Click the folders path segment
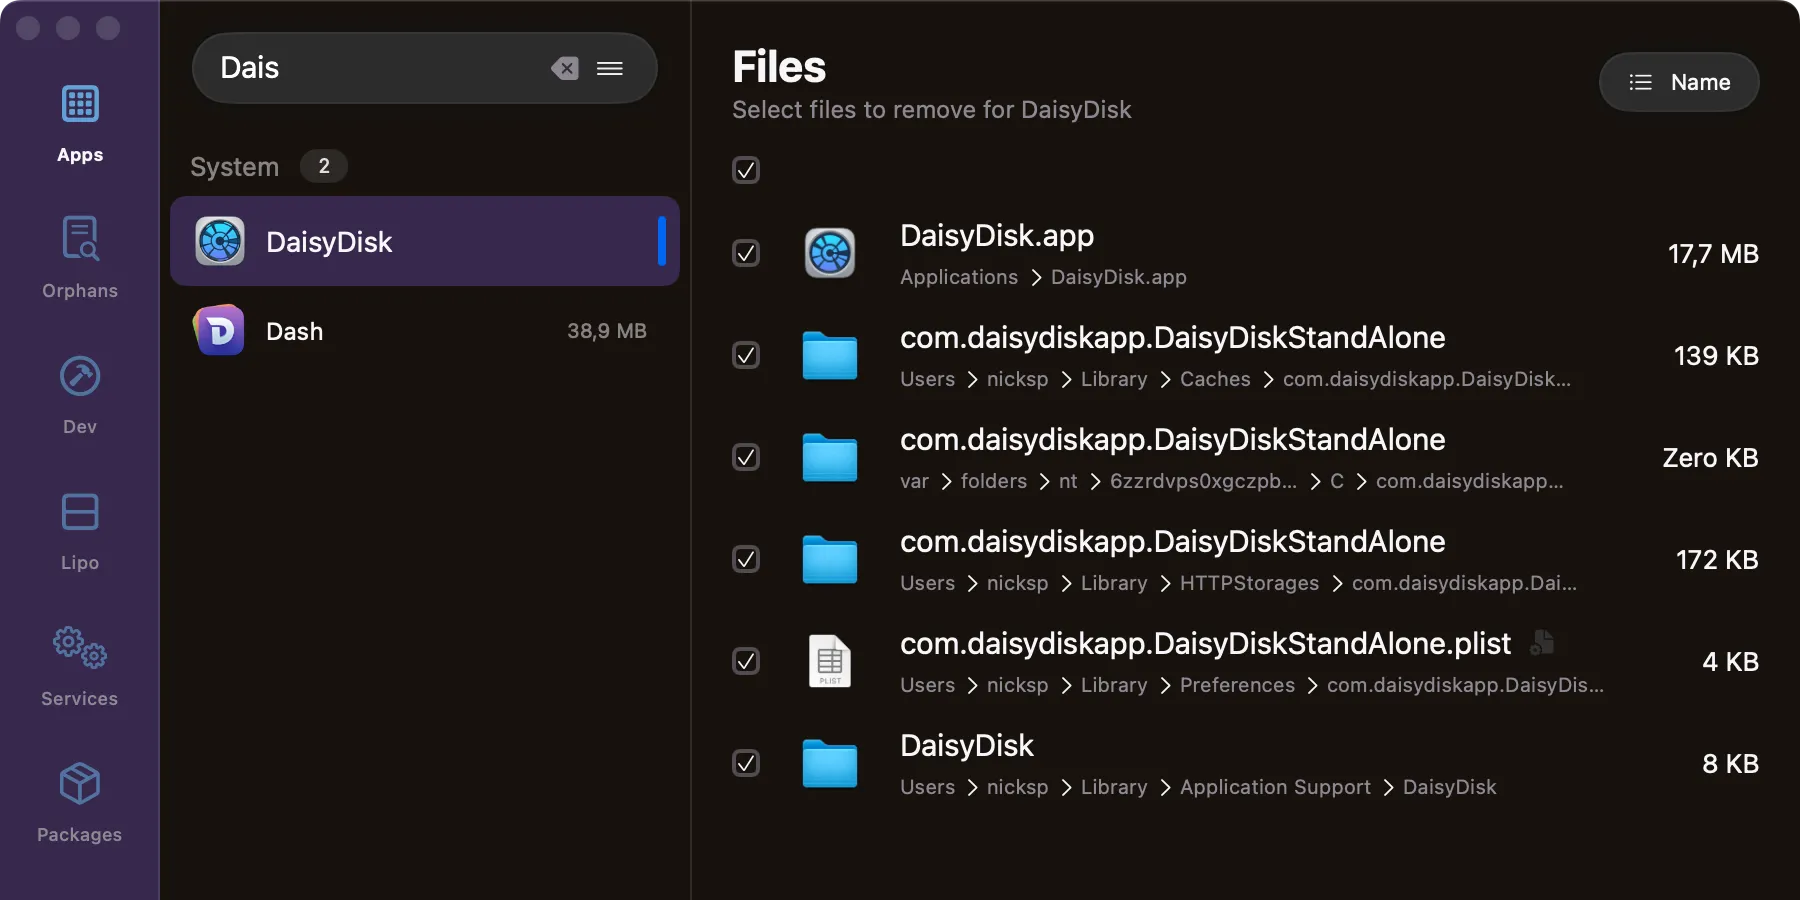 [994, 481]
